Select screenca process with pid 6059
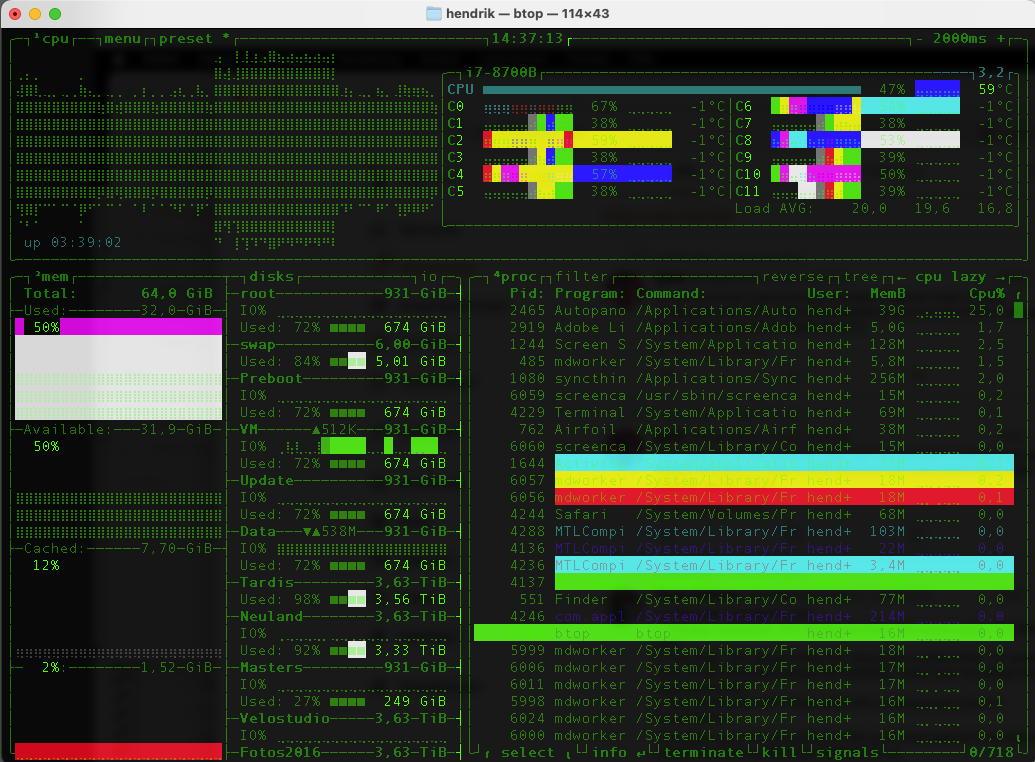The width and height of the screenshot is (1035, 762). coord(744,396)
